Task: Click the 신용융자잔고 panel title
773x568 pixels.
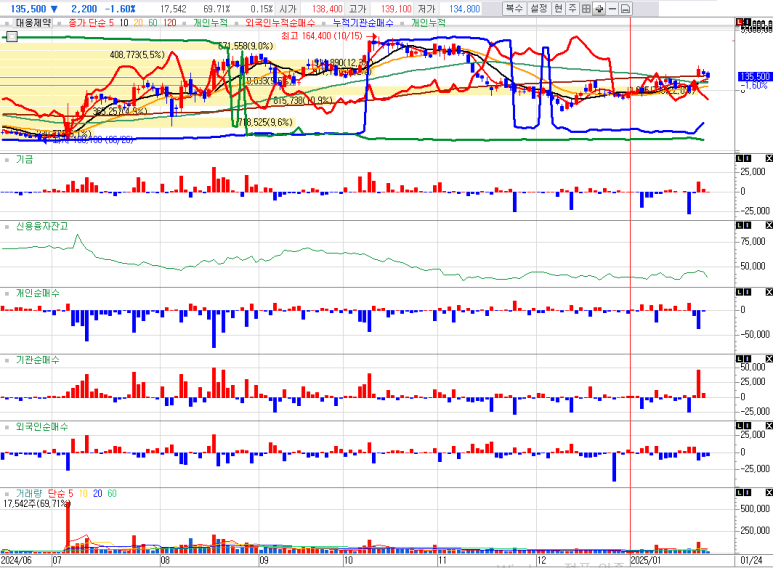Action: point(42,226)
